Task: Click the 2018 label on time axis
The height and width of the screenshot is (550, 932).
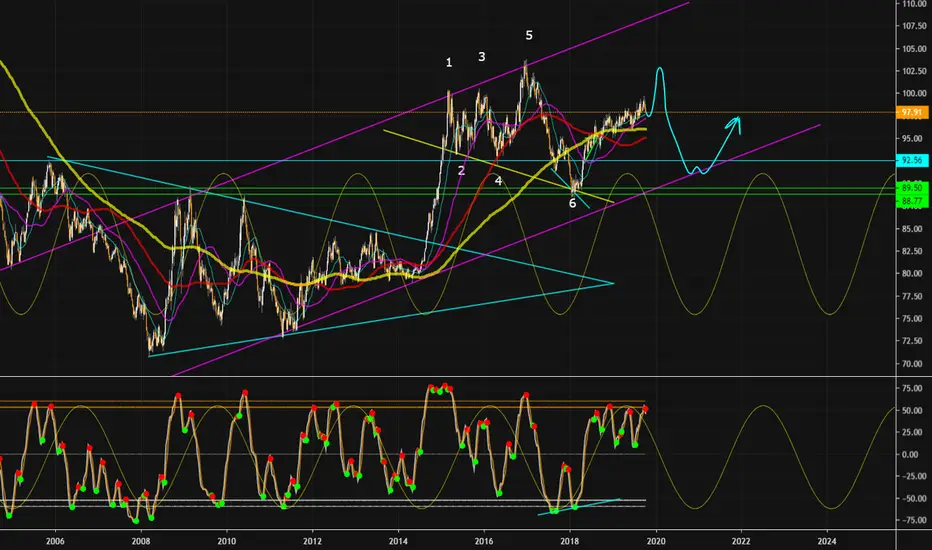Action: [569, 541]
